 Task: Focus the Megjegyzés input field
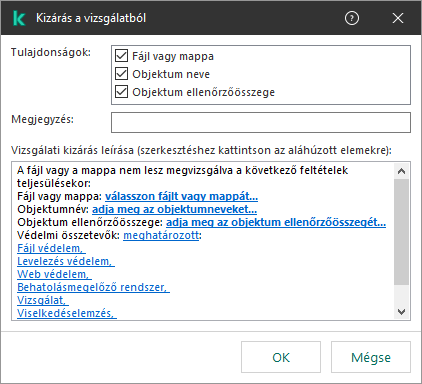(x=261, y=122)
